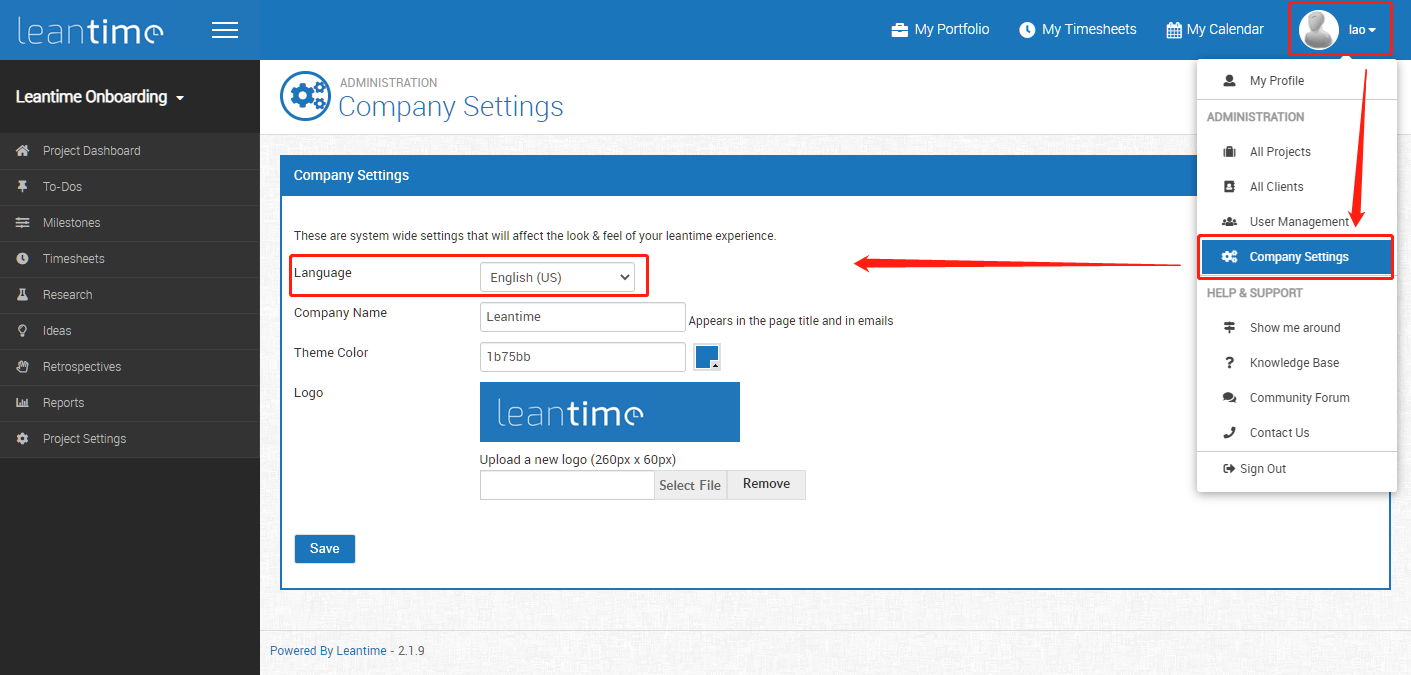This screenshot has width=1411, height=675.
Task: Go to Project Settings in sidebar
Action: pyautogui.click(x=130, y=439)
